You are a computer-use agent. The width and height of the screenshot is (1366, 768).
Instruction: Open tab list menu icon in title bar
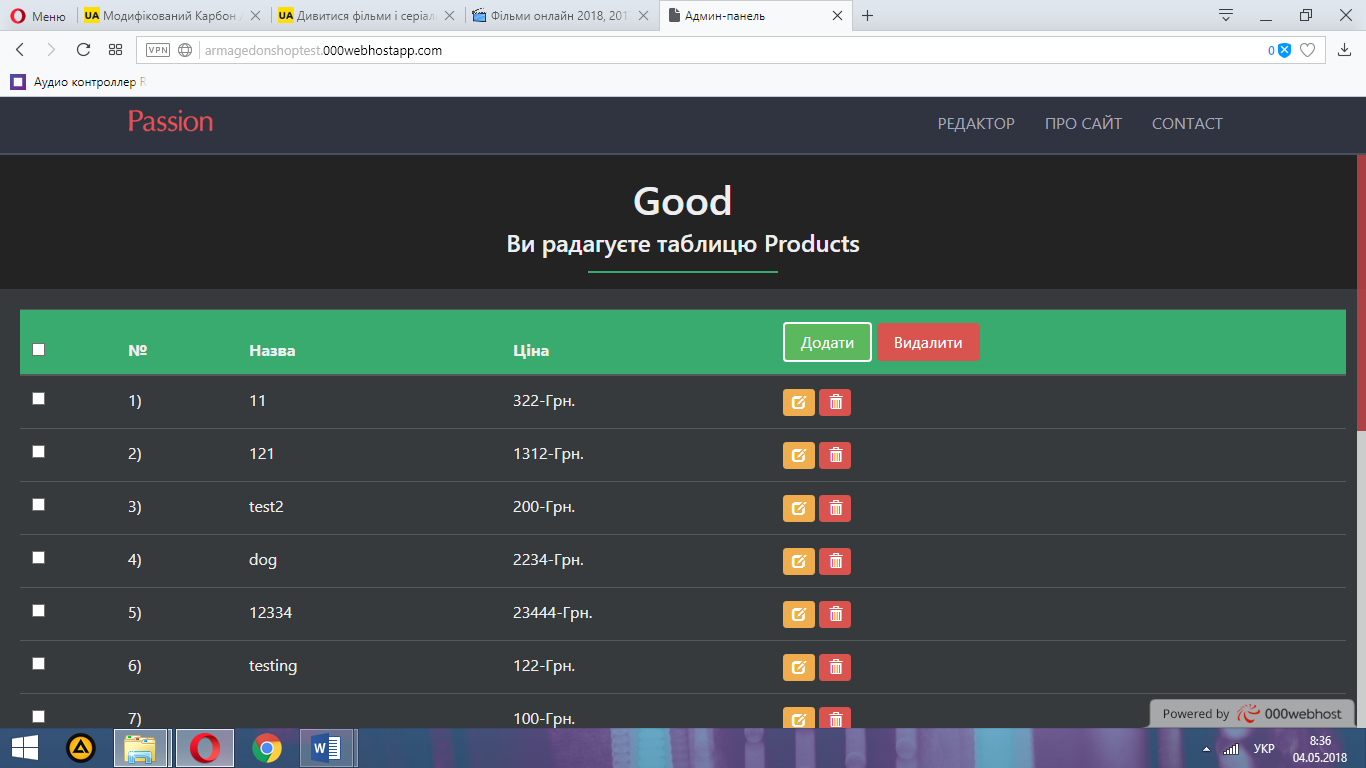pyautogui.click(x=1226, y=15)
